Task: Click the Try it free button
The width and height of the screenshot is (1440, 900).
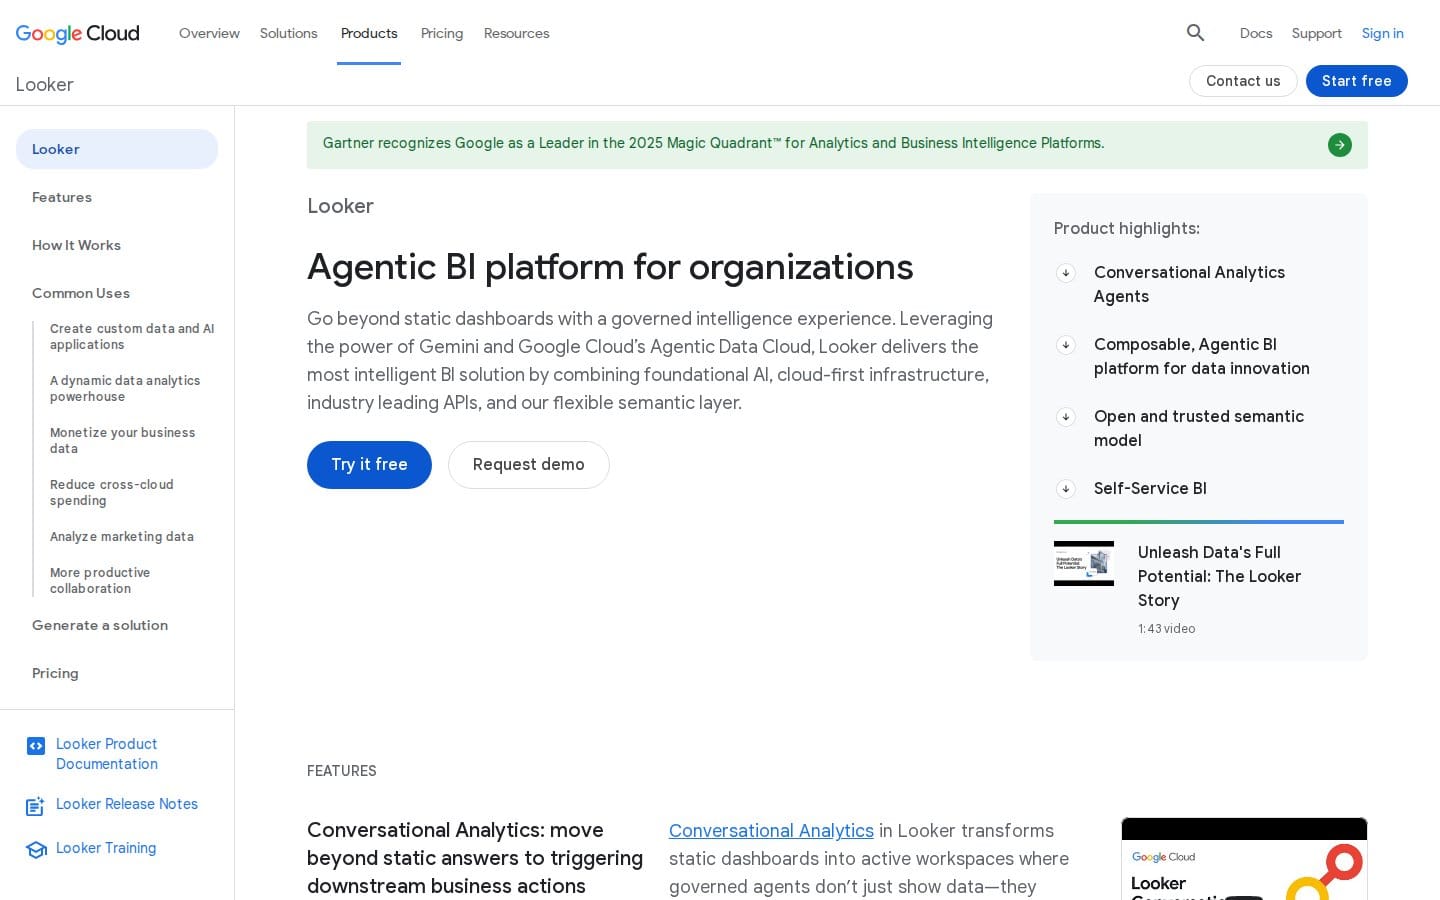Action: coord(369,465)
